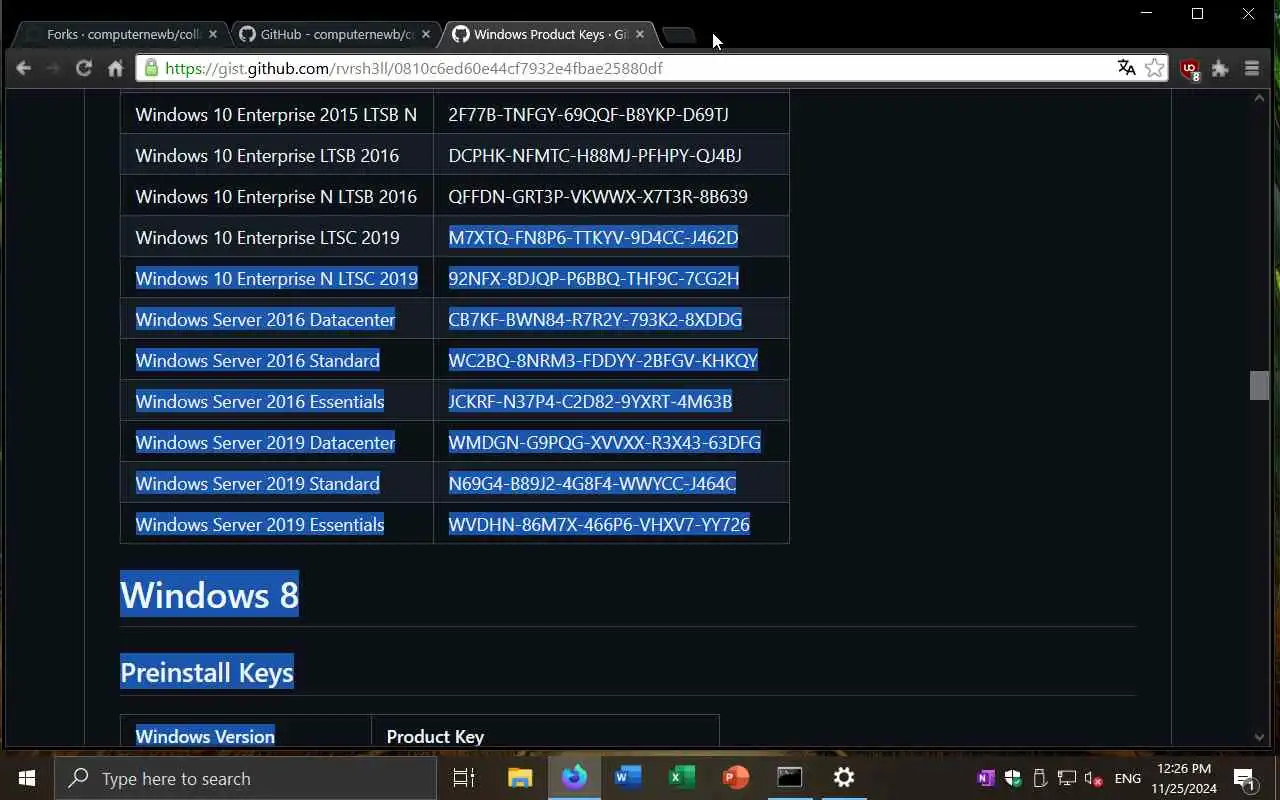Click the Windows Version column header

205,736
